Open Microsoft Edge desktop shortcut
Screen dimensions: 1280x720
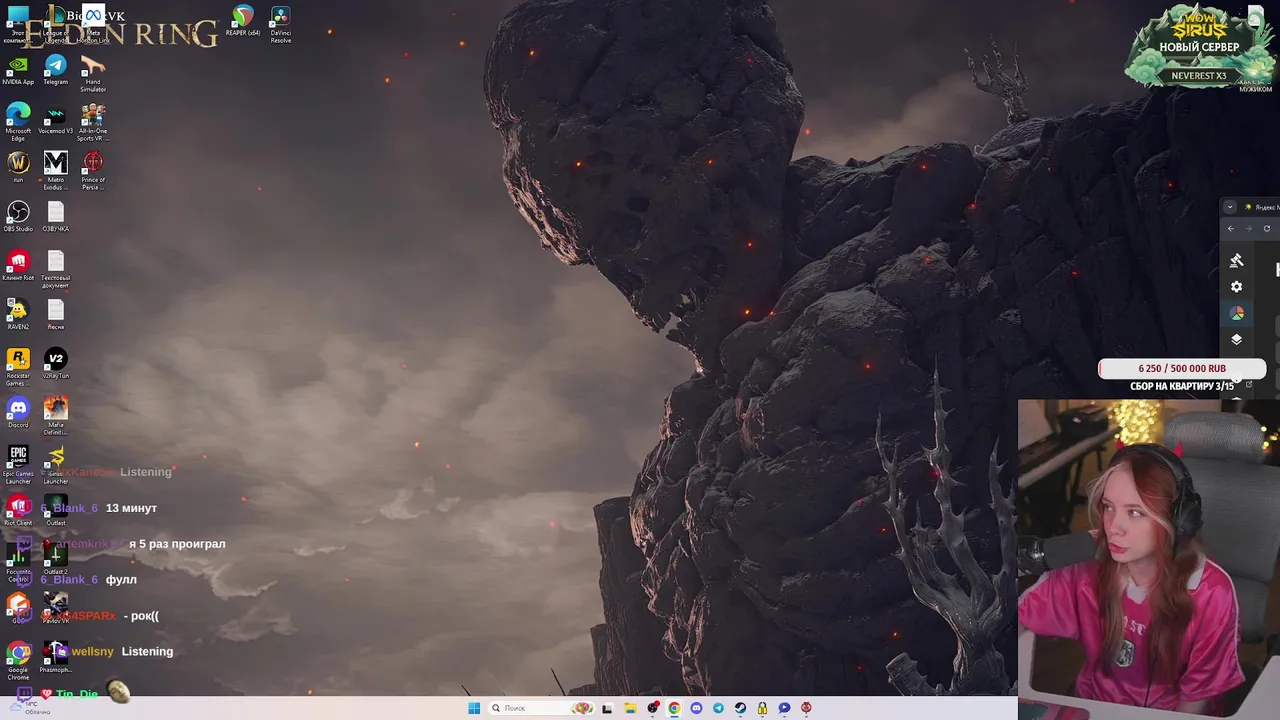pos(18,122)
